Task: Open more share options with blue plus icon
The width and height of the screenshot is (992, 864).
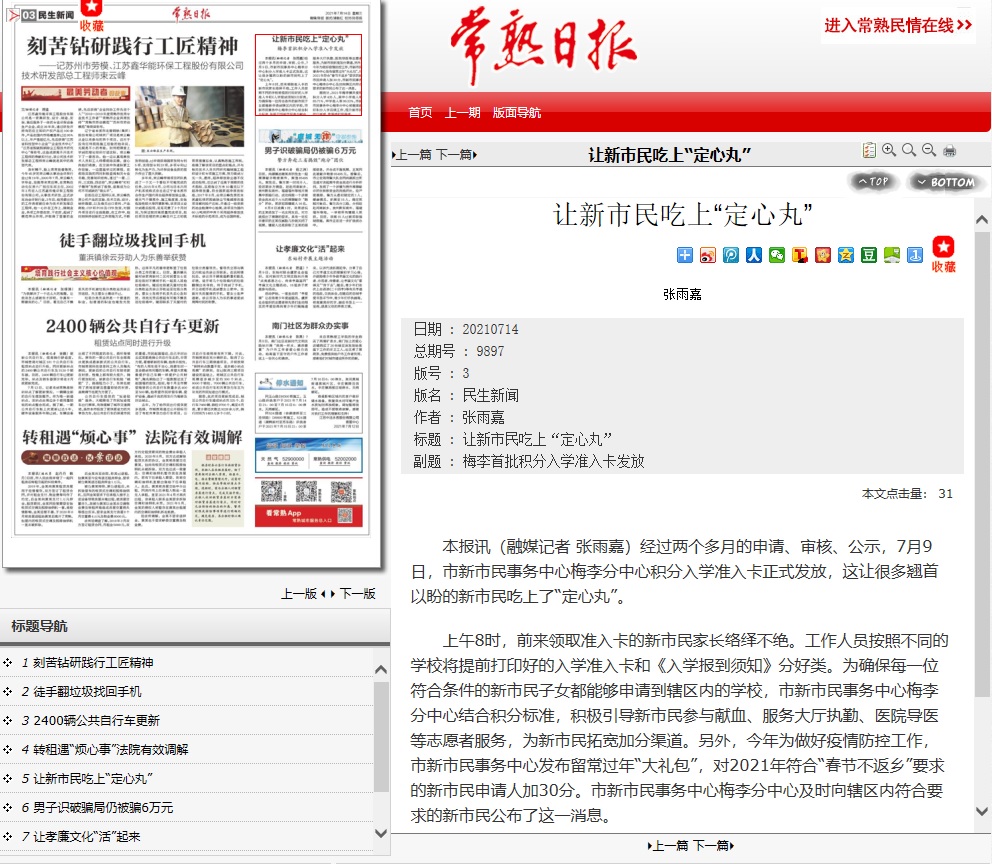Action: pos(685,255)
